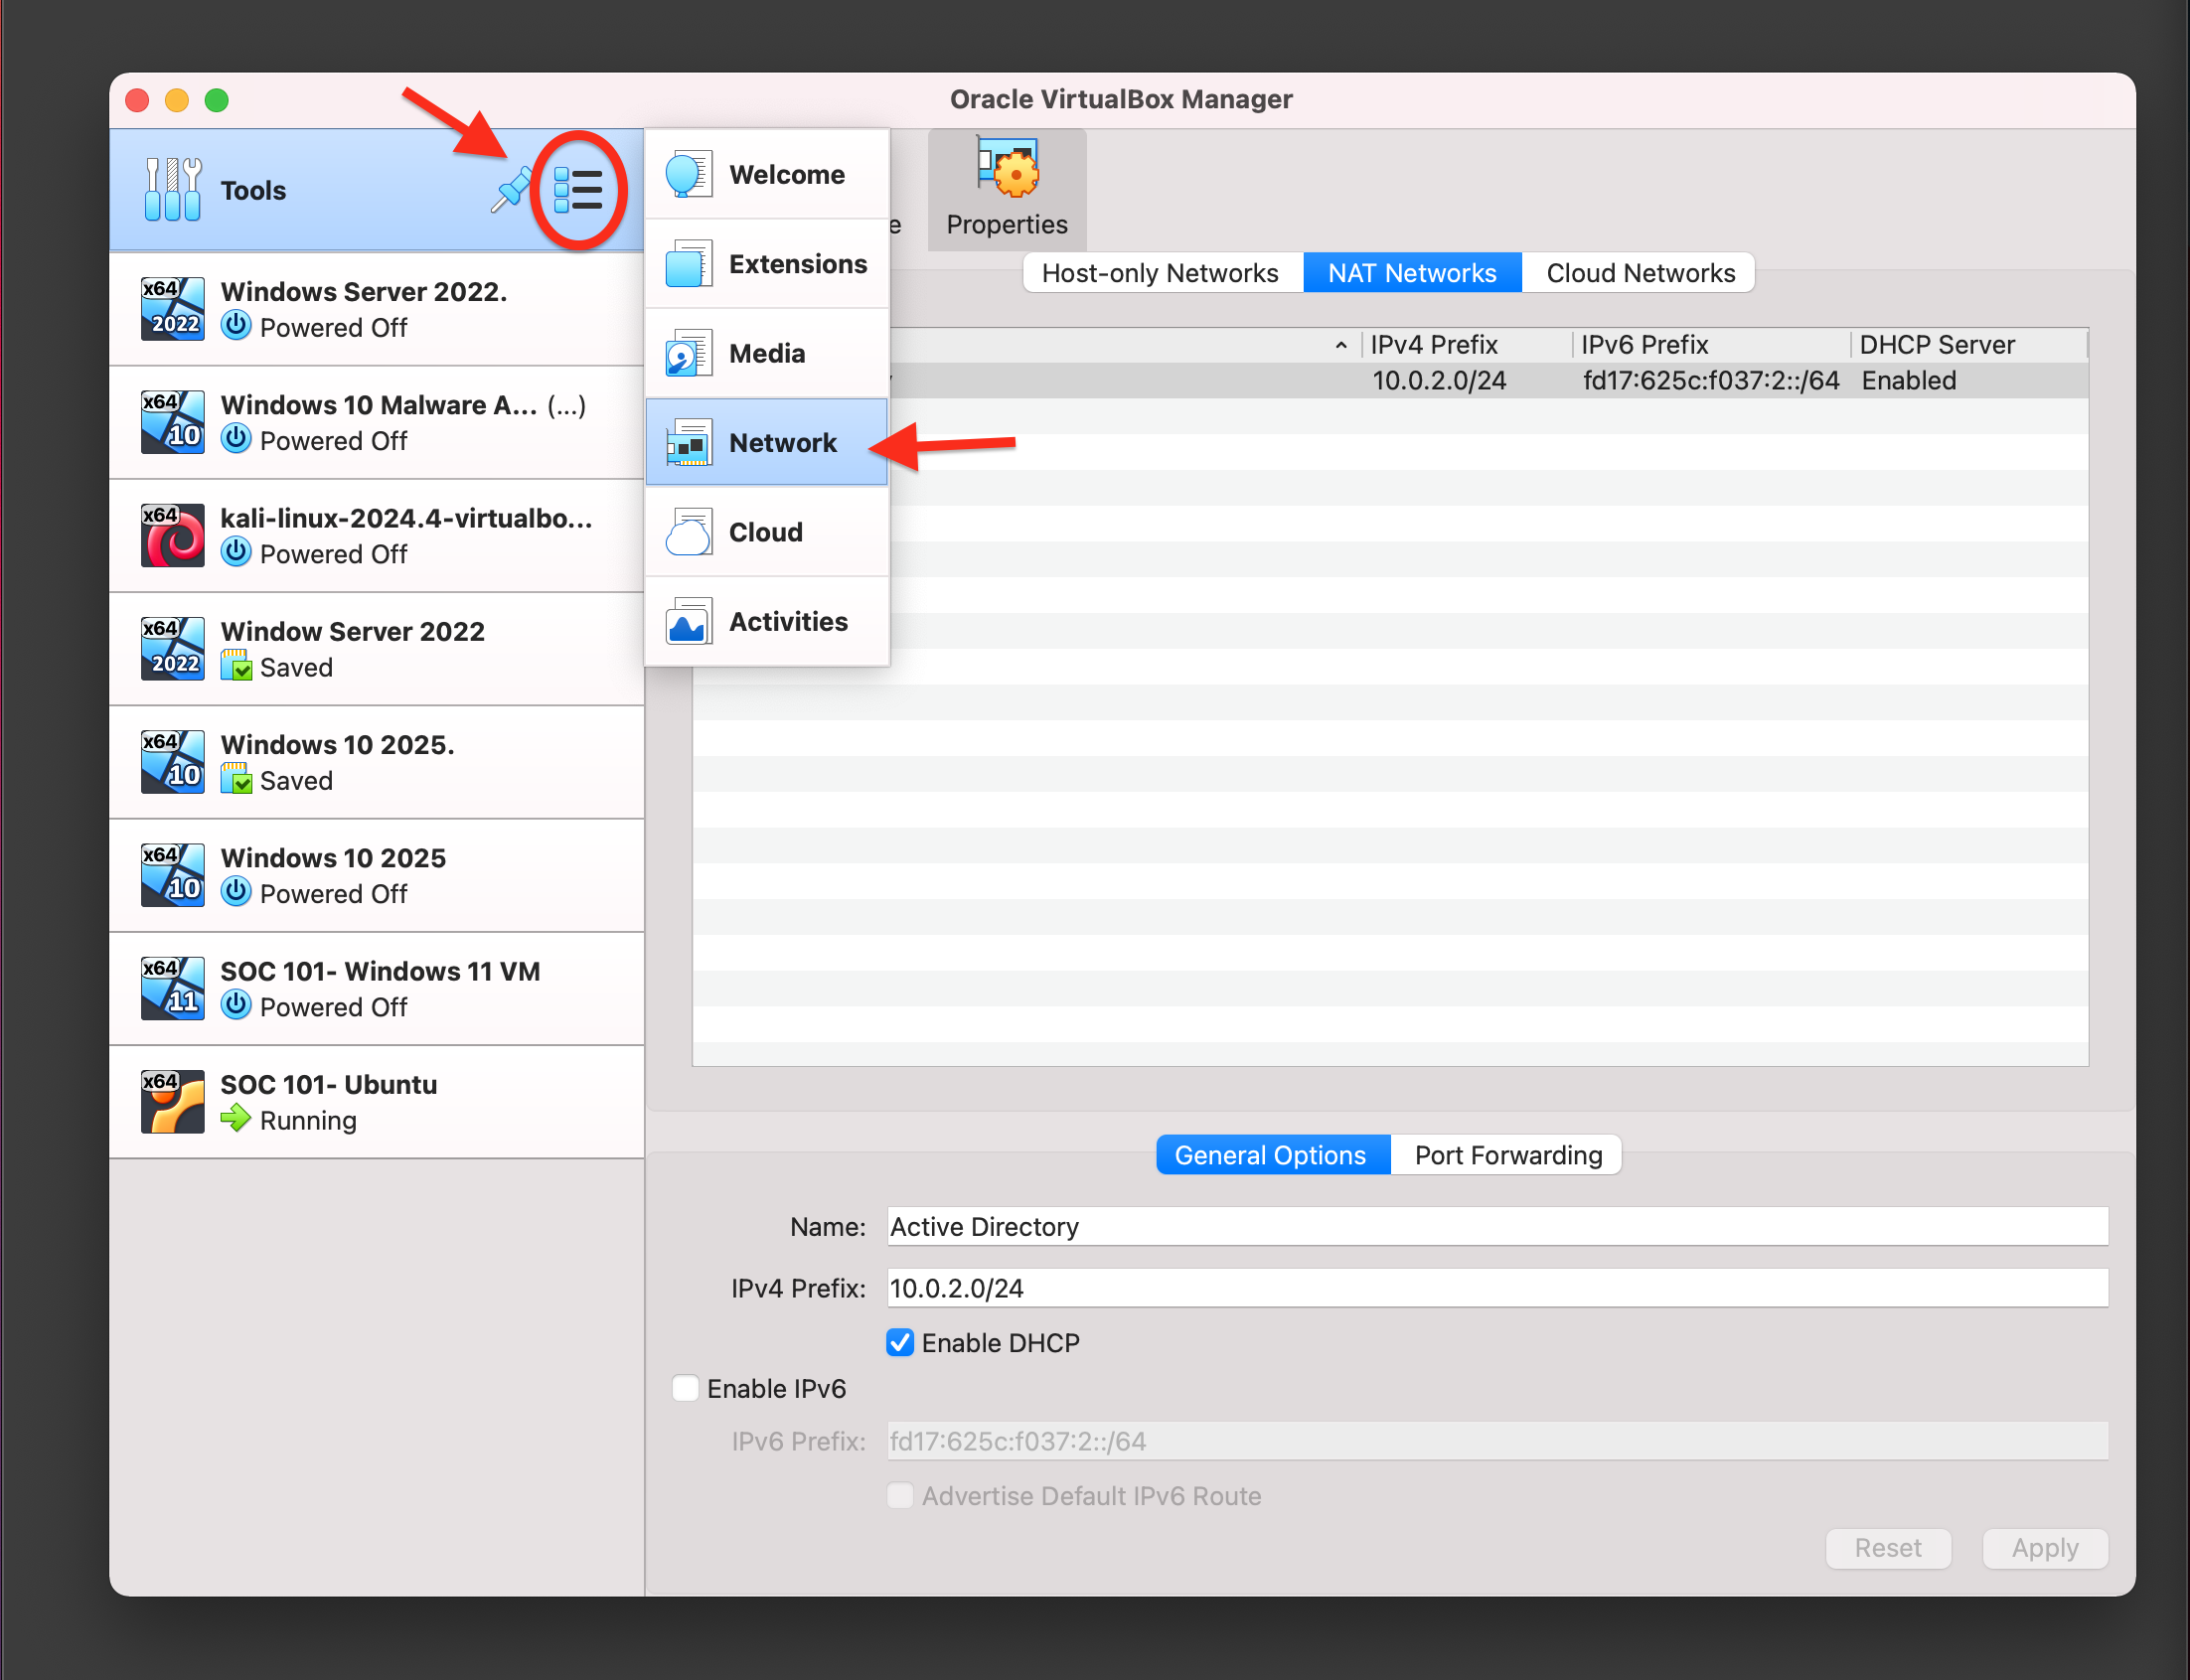The image size is (2190, 1680).
Task: Click the power icon under kali-linux VM
Action: pyautogui.click(x=236, y=552)
